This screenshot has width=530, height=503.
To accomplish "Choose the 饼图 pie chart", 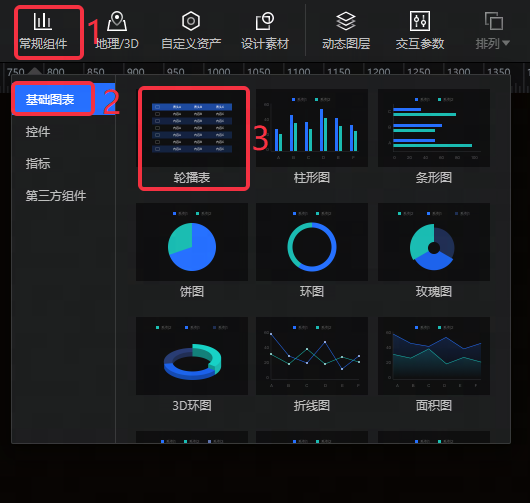I will point(192,251).
